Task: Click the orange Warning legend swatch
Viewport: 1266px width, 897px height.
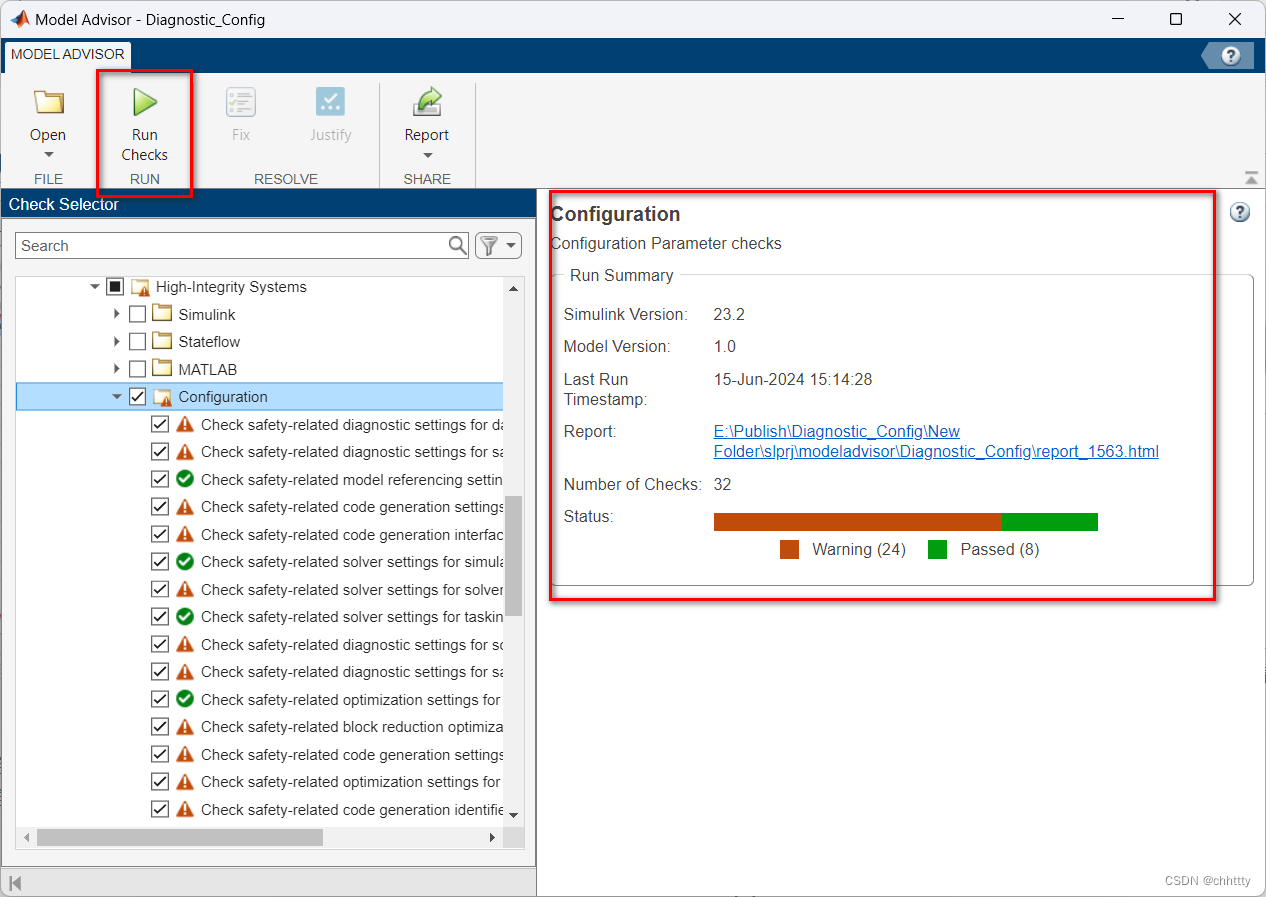Action: tap(790, 549)
